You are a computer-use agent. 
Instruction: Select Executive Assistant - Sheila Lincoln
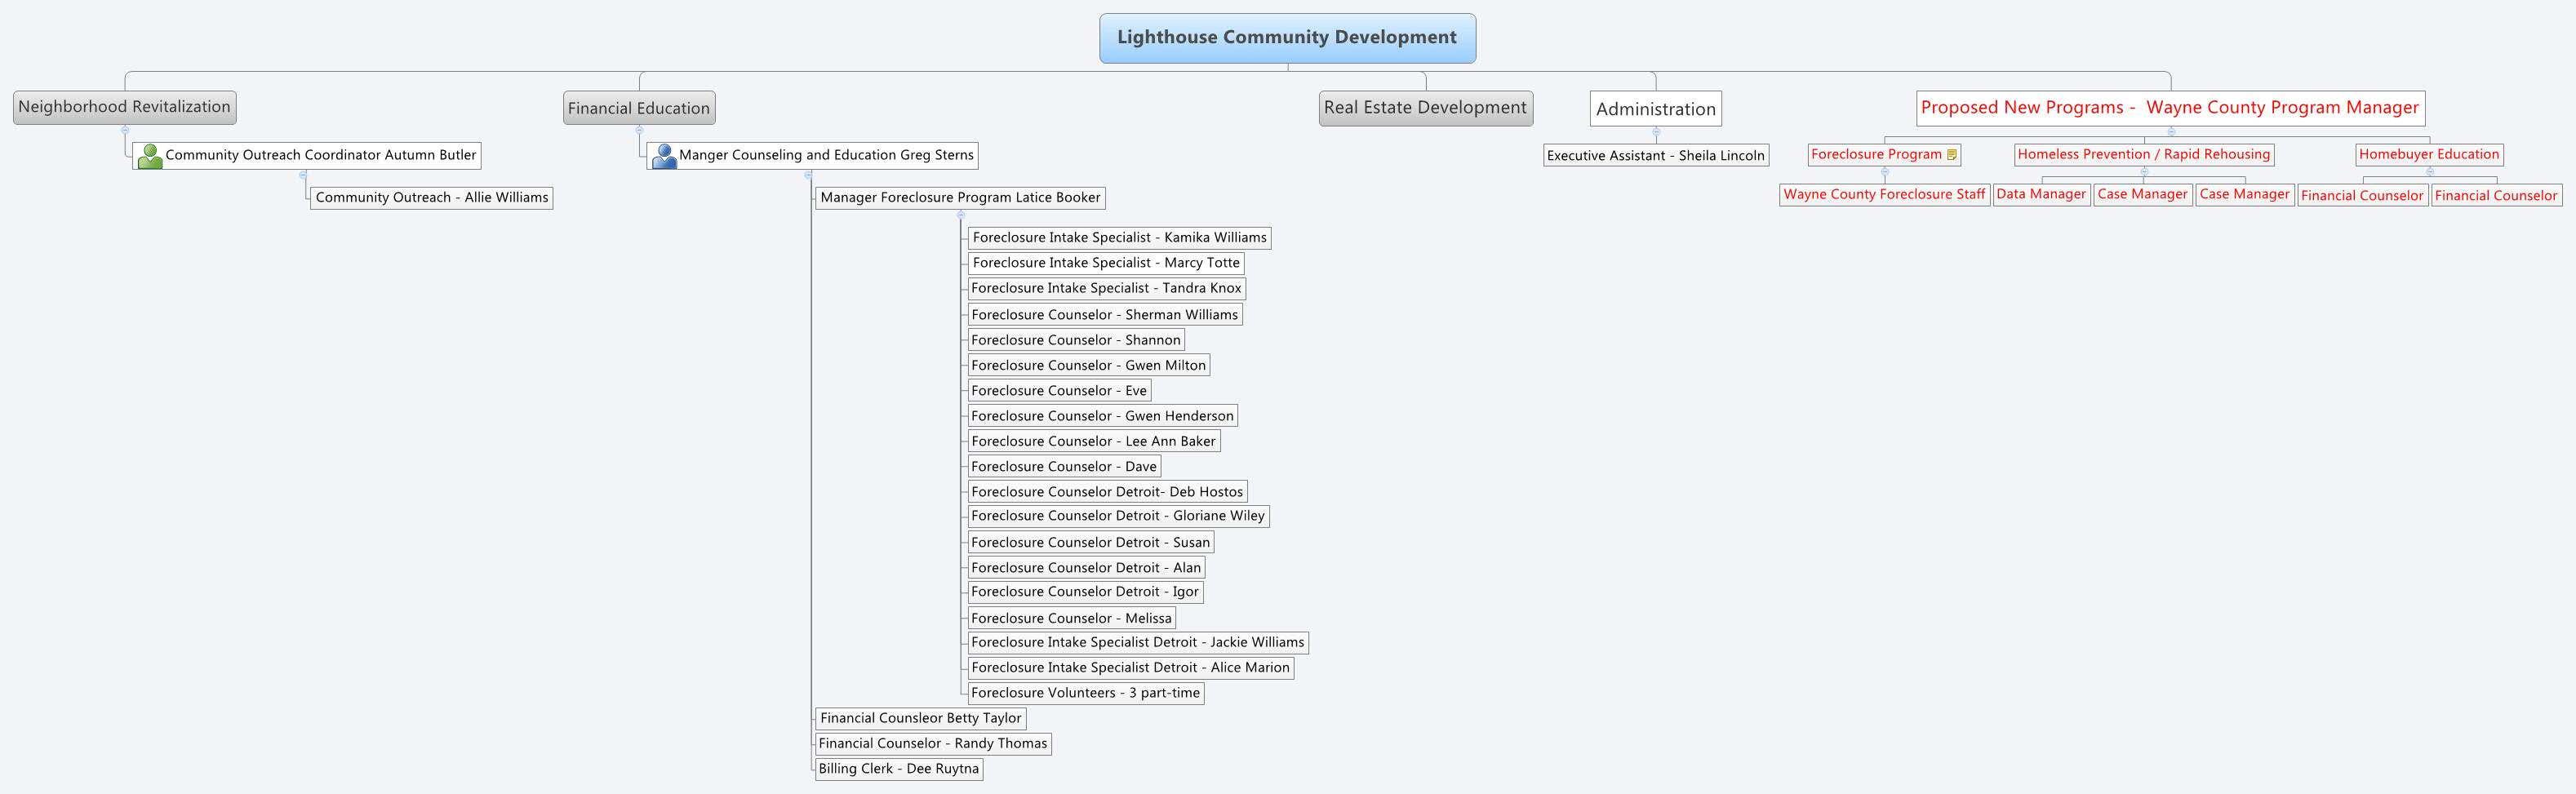1656,156
